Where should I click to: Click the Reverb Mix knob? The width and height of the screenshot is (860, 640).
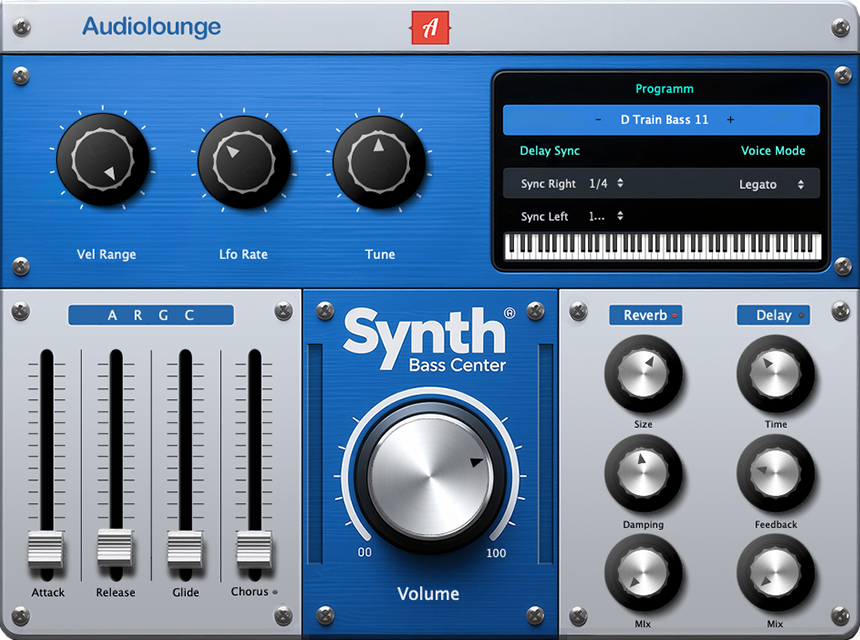click(x=643, y=573)
